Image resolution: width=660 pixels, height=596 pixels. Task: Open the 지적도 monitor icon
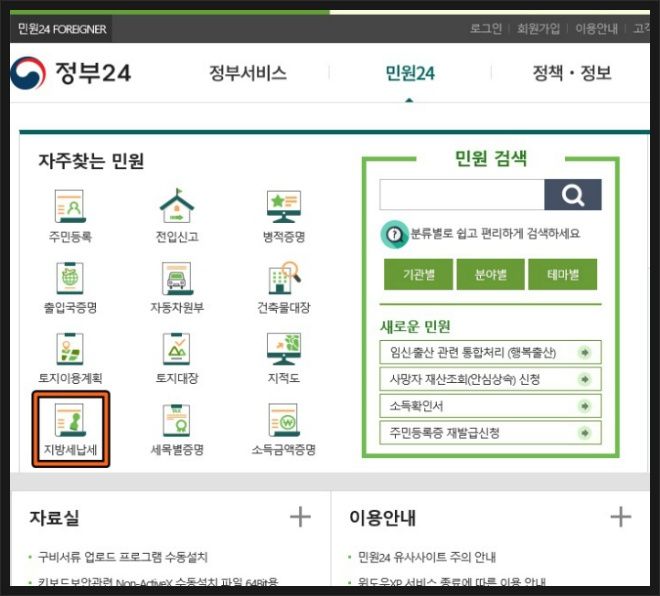click(284, 349)
